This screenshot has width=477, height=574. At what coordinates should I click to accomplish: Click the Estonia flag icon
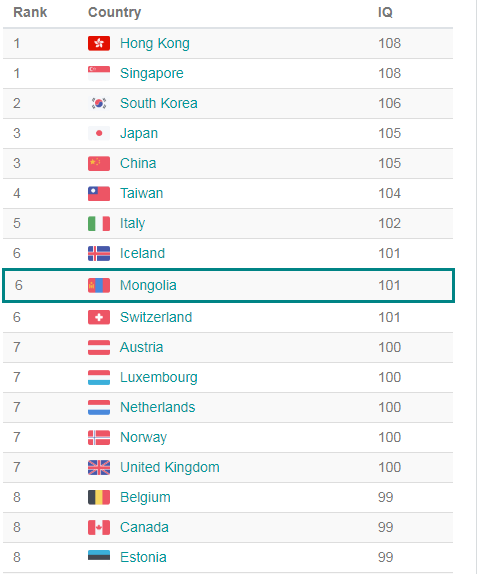99,555
